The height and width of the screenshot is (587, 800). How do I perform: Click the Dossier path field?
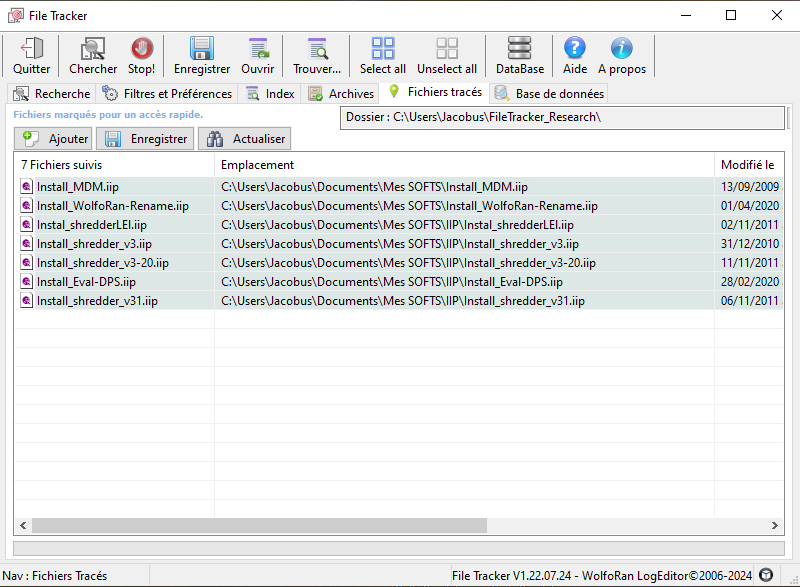tap(562, 118)
